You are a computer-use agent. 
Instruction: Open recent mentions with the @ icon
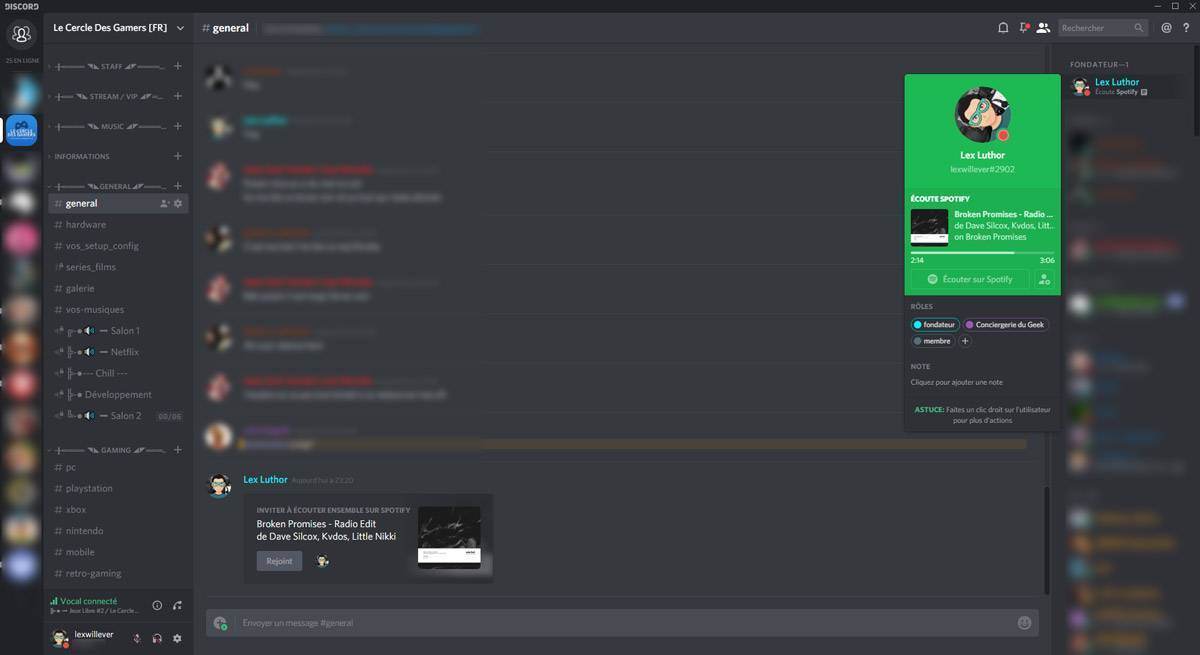[1166, 28]
